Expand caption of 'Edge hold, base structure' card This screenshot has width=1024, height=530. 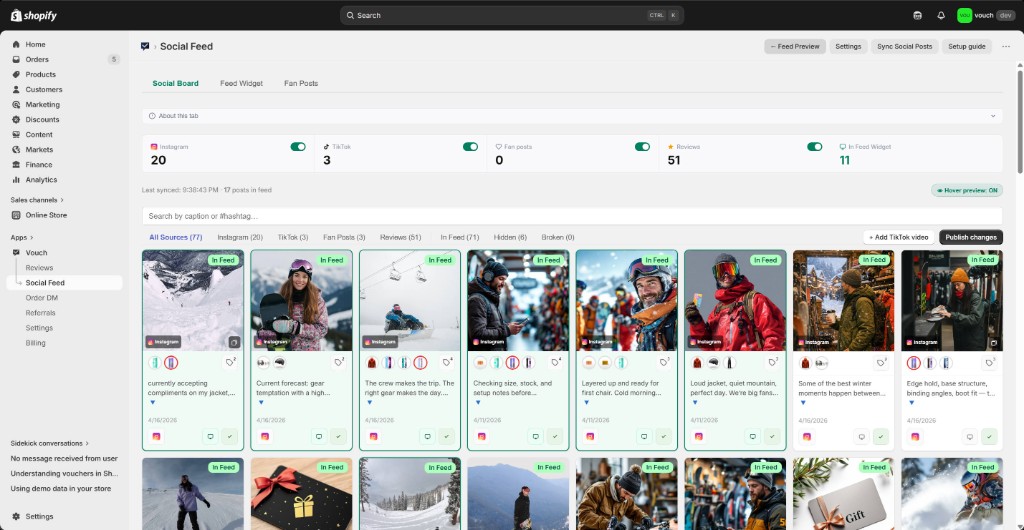(912, 403)
